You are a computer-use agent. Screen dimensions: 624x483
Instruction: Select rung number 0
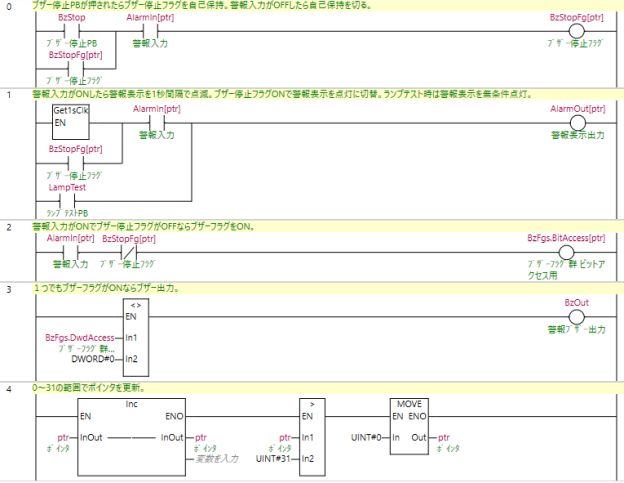9,7
